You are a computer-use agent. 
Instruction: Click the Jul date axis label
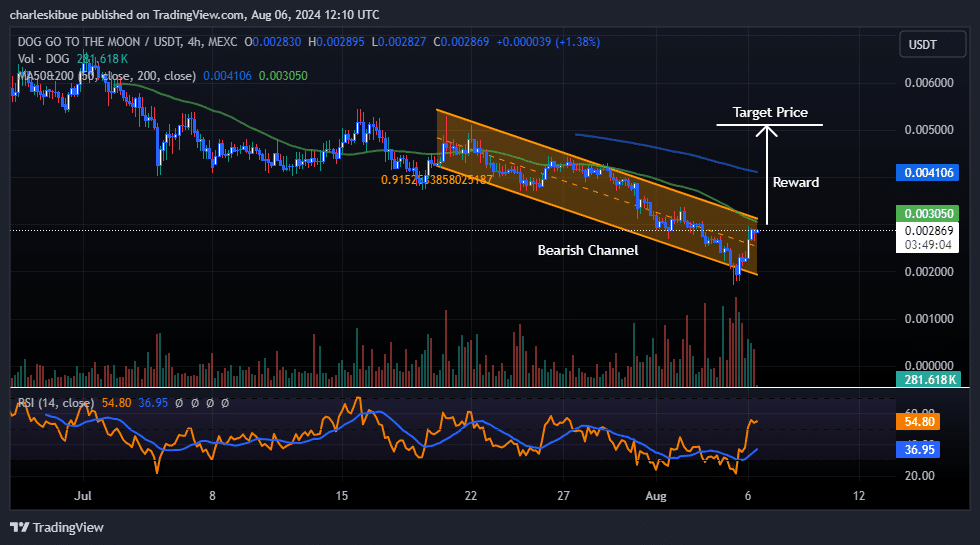(x=82, y=496)
